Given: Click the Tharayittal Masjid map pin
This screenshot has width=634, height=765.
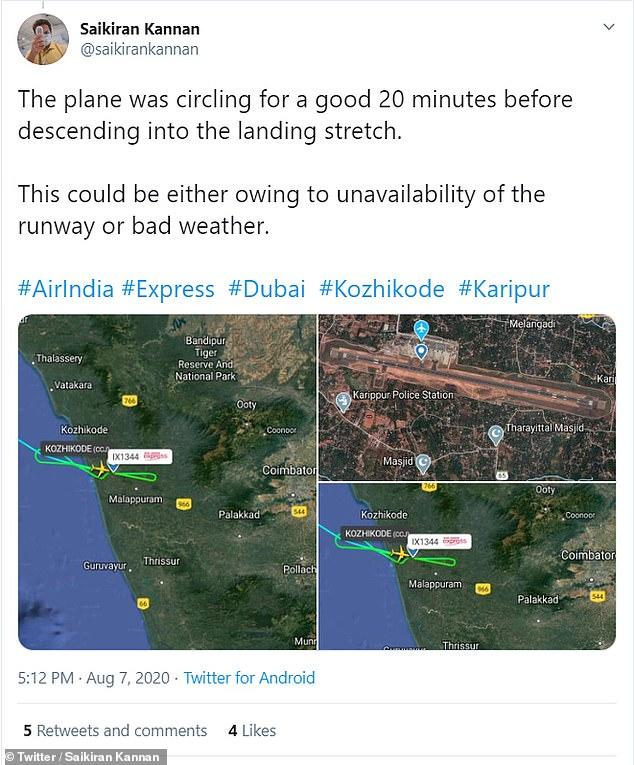Looking at the screenshot, I should (495, 435).
